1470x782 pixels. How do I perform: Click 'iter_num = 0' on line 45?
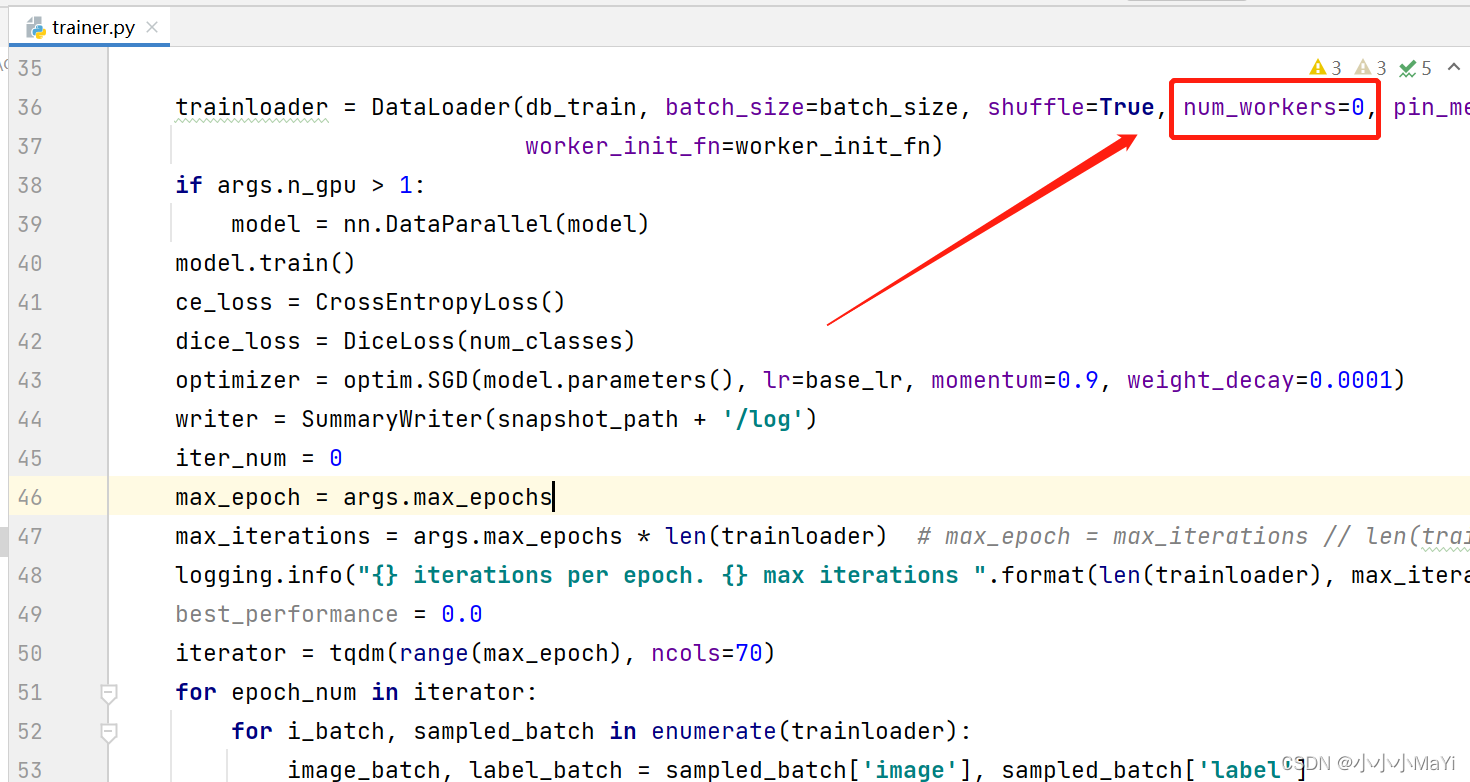coord(259,458)
